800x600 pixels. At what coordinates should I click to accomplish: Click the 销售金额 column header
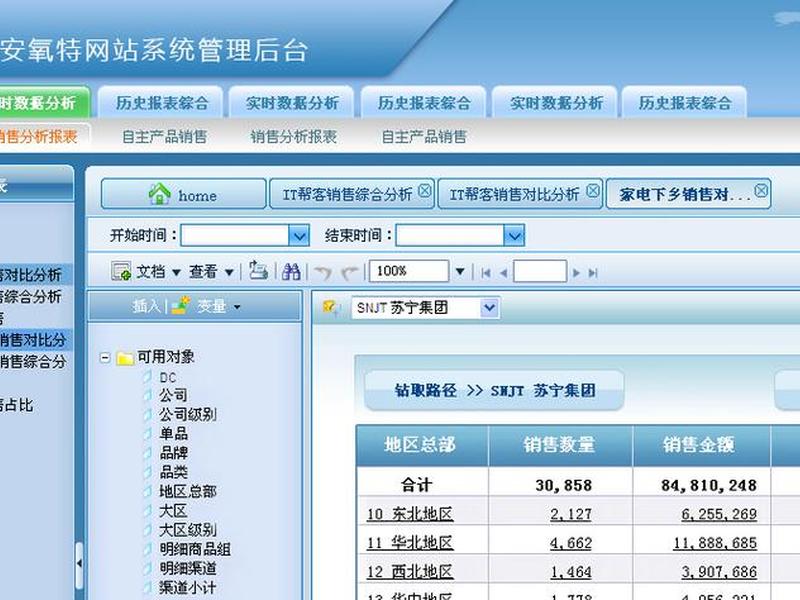pos(701,445)
